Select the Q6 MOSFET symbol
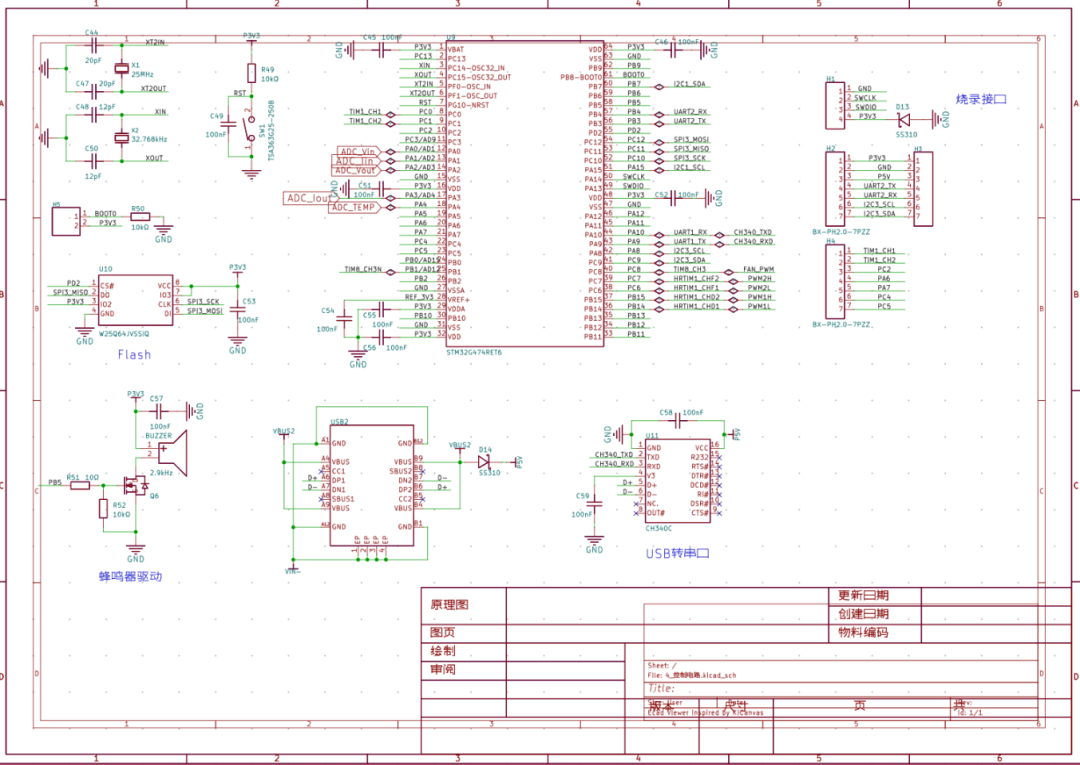The height and width of the screenshot is (765, 1080). pyautogui.click(x=136, y=485)
